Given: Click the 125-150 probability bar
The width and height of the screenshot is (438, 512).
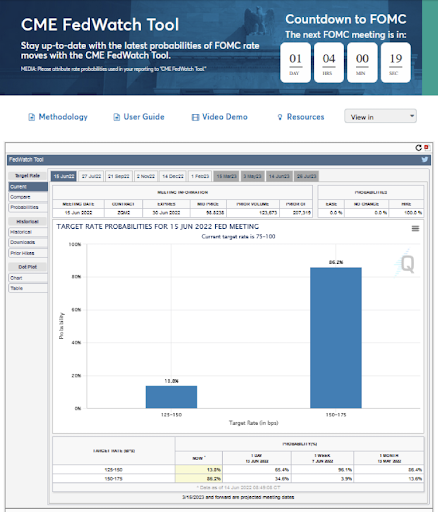Looking at the screenshot, I should click(171, 397).
